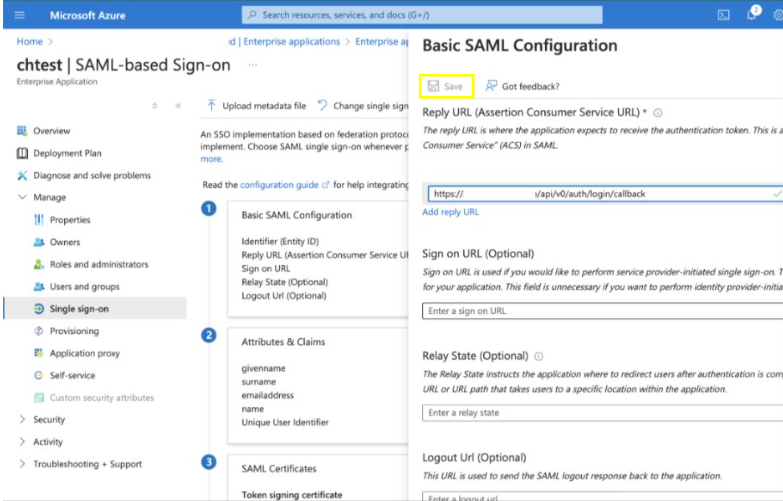The height and width of the screenshot is (501, 783).
Task: Open Self-service page
Action: 72,376
